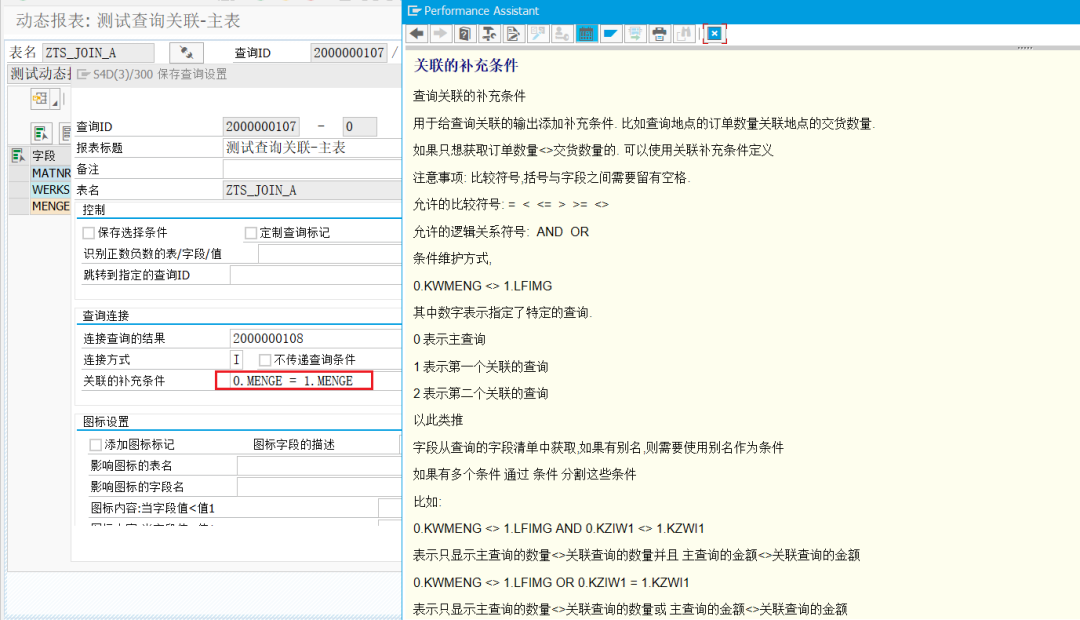Click the help line '1 表示第一个关联的查询'
Viewport: 1080px width, 620px height.
tap(481, 366)
